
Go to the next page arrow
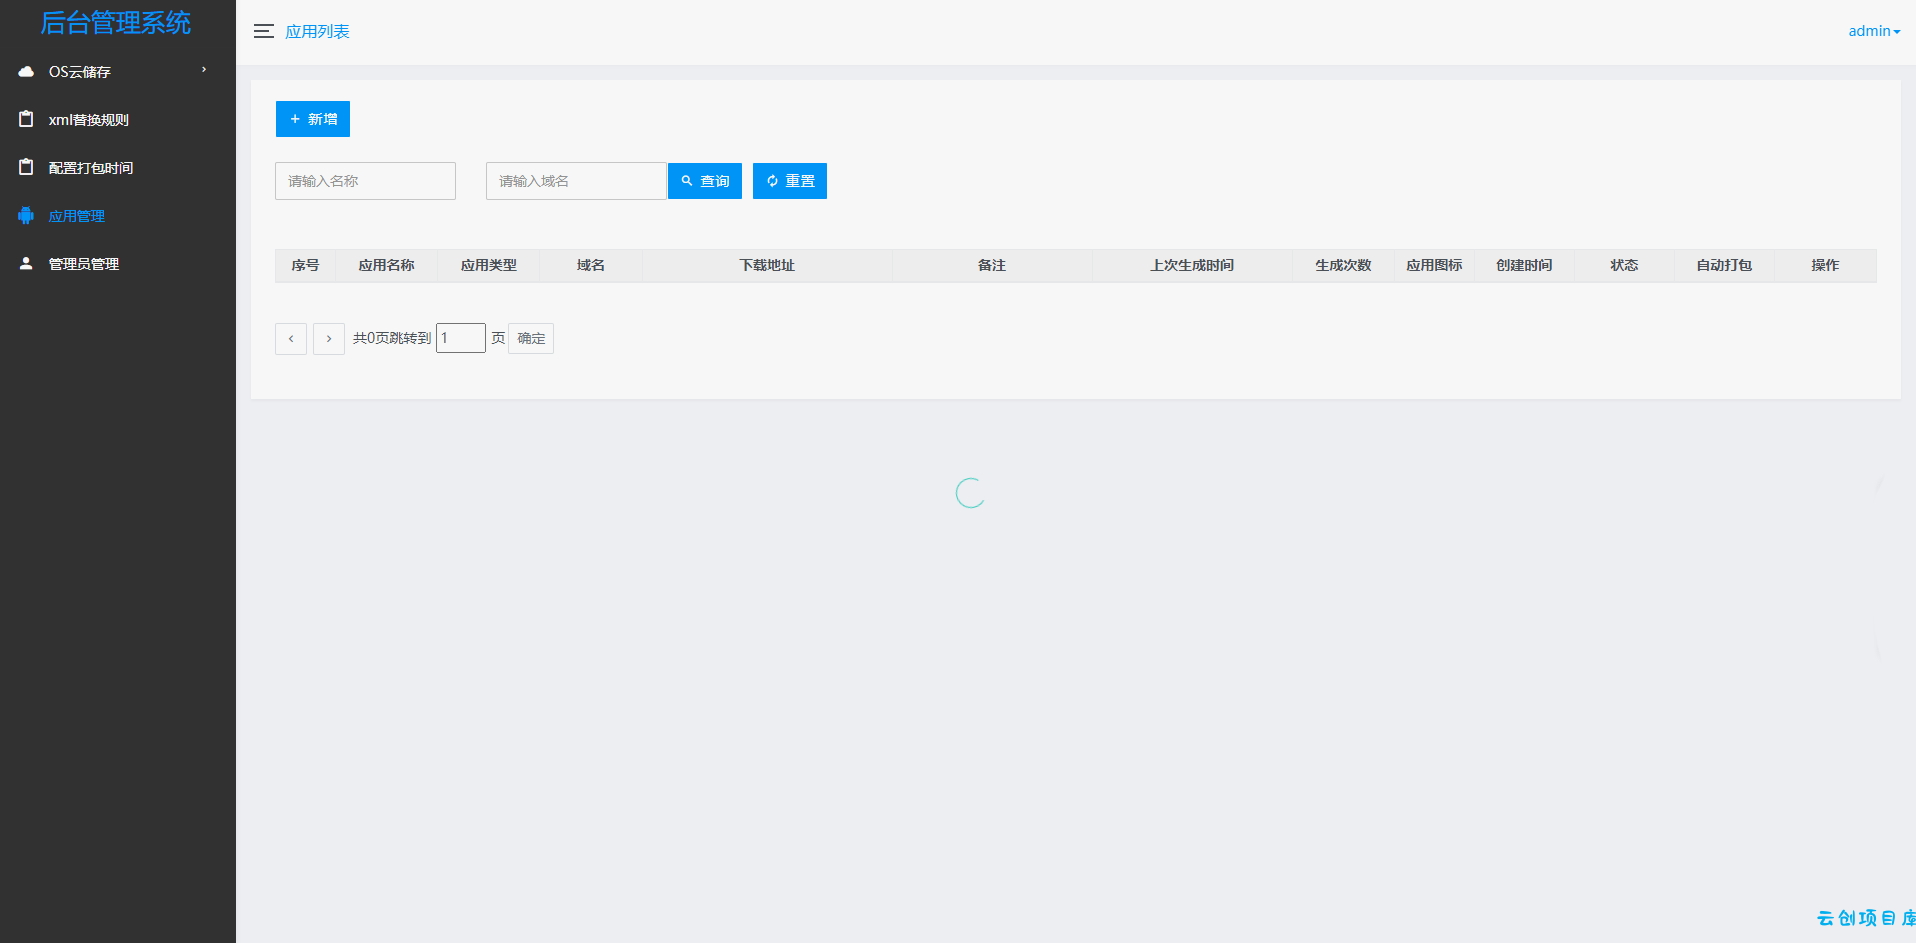tap(329, 338)
